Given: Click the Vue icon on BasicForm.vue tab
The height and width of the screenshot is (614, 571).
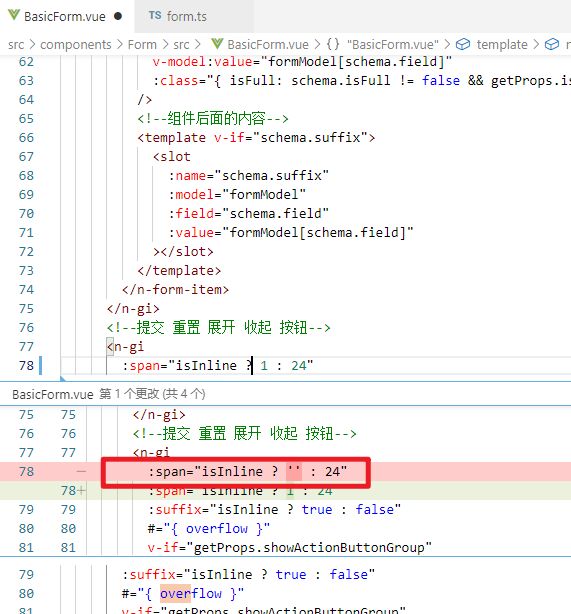Looking at the screenshot, I should [x=14, y=16].
